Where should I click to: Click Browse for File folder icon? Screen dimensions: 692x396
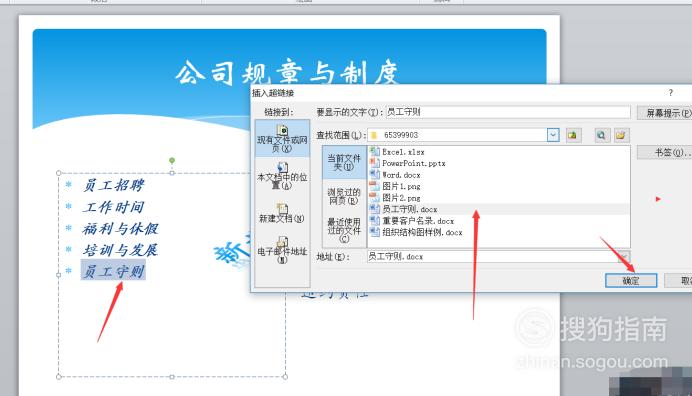click(x=621, y=135)
